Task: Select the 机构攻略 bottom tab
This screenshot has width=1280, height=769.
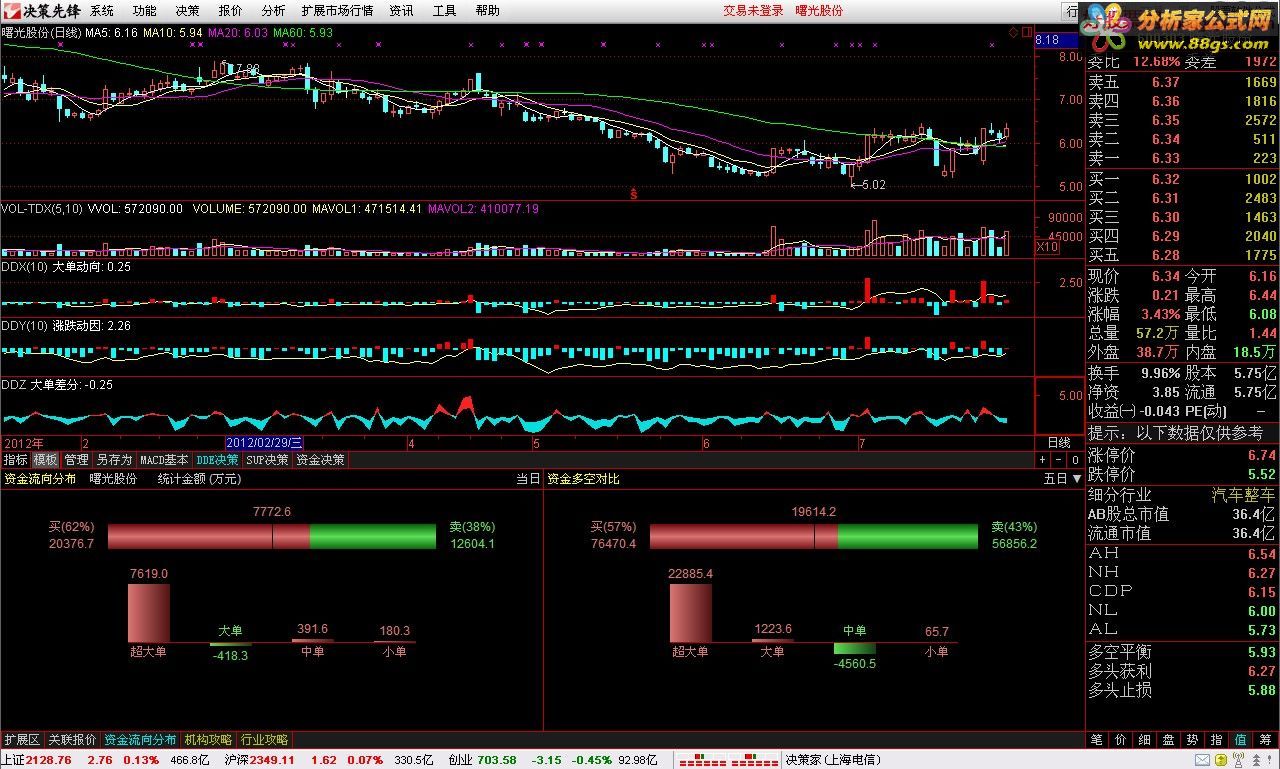Action: pos(208,740)
